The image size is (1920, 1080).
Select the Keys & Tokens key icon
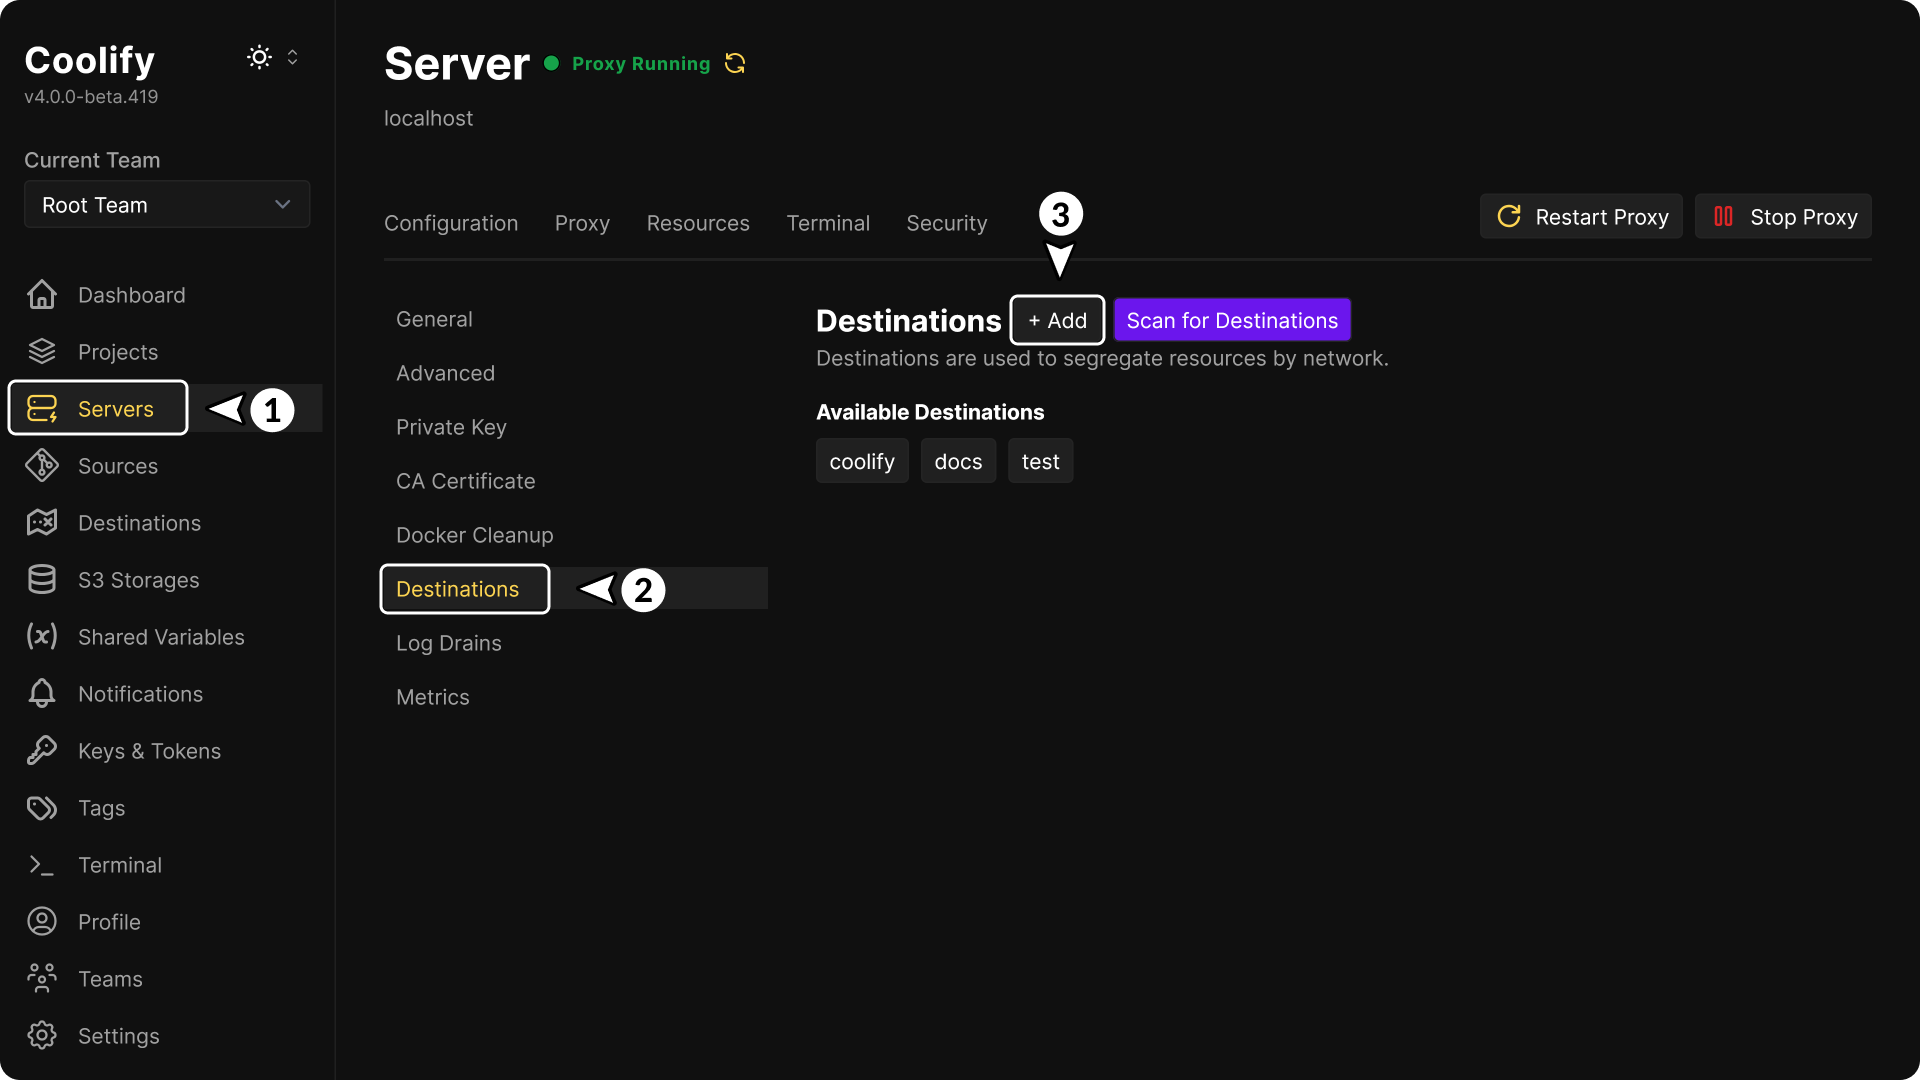click(41, 750)
